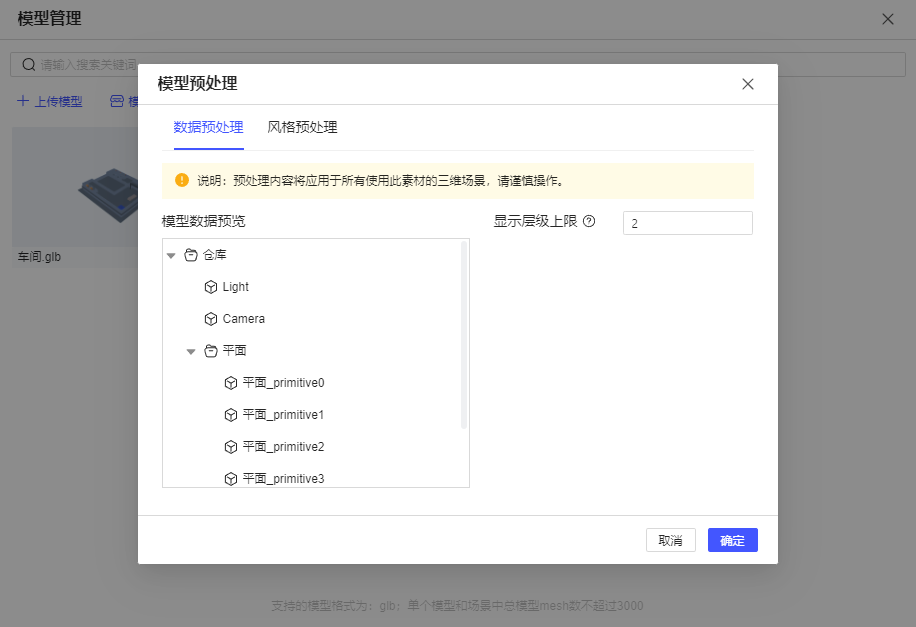This screenshot has height=627, width=916.
Task: Collapse the 平面 tree node arrow
Action: pyautogui.click(x=191, y=351)
